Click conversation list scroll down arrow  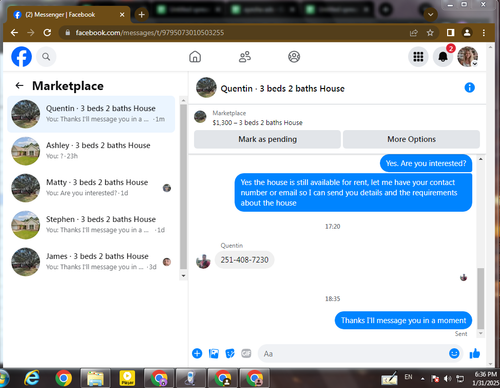coord(183,276)
